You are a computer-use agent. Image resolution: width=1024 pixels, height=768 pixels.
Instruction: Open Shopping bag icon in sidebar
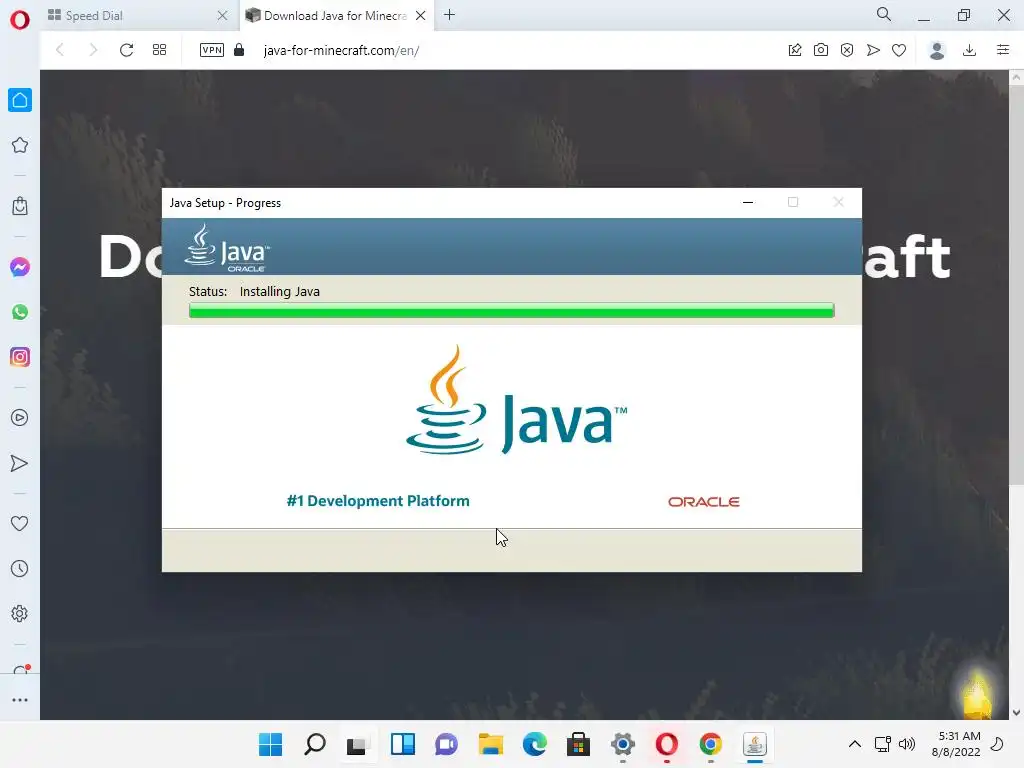click(x=20, y=206)
